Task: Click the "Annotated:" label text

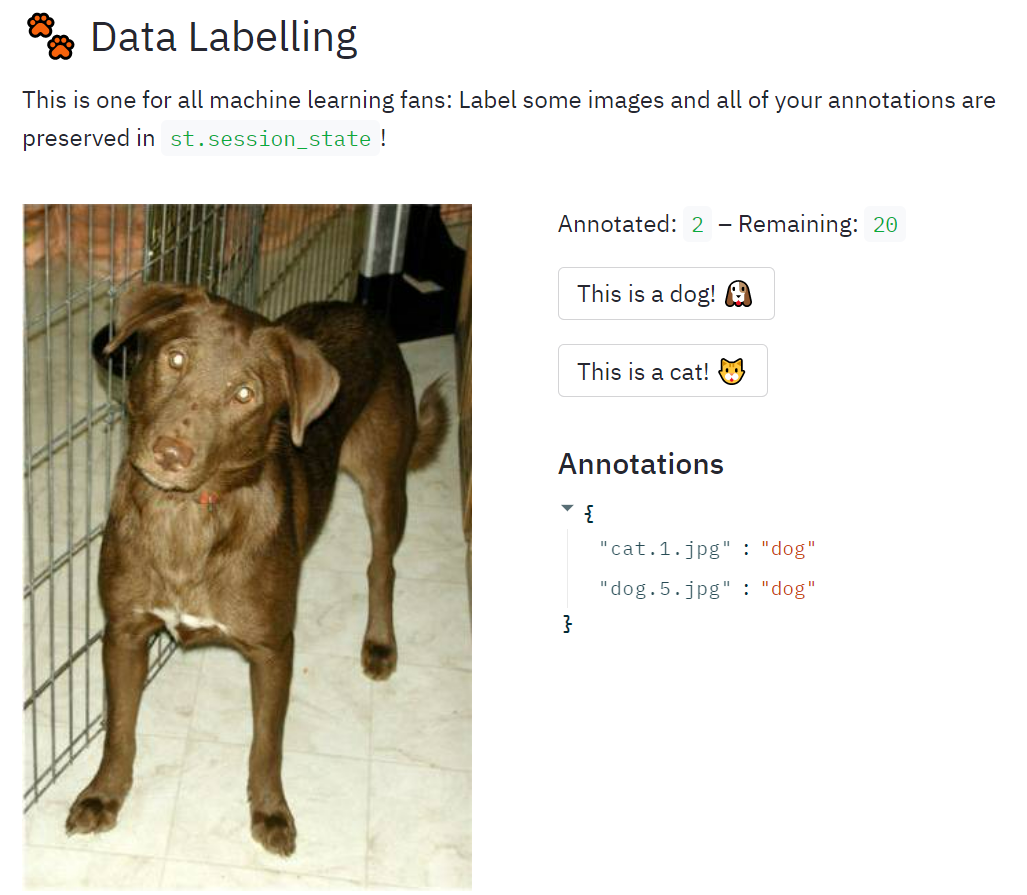Action: tap(617, 225)
